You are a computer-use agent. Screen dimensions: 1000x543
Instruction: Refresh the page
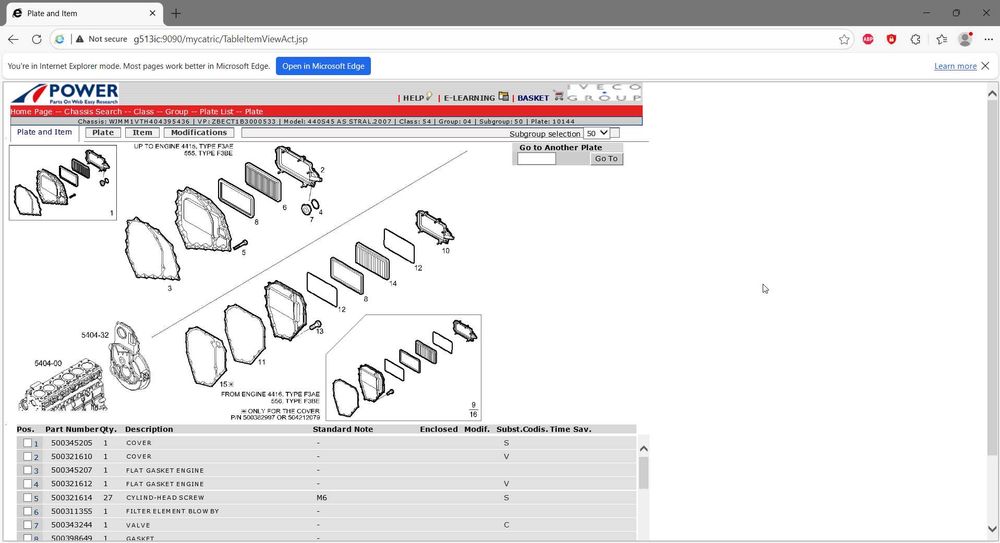coord(36,39)
